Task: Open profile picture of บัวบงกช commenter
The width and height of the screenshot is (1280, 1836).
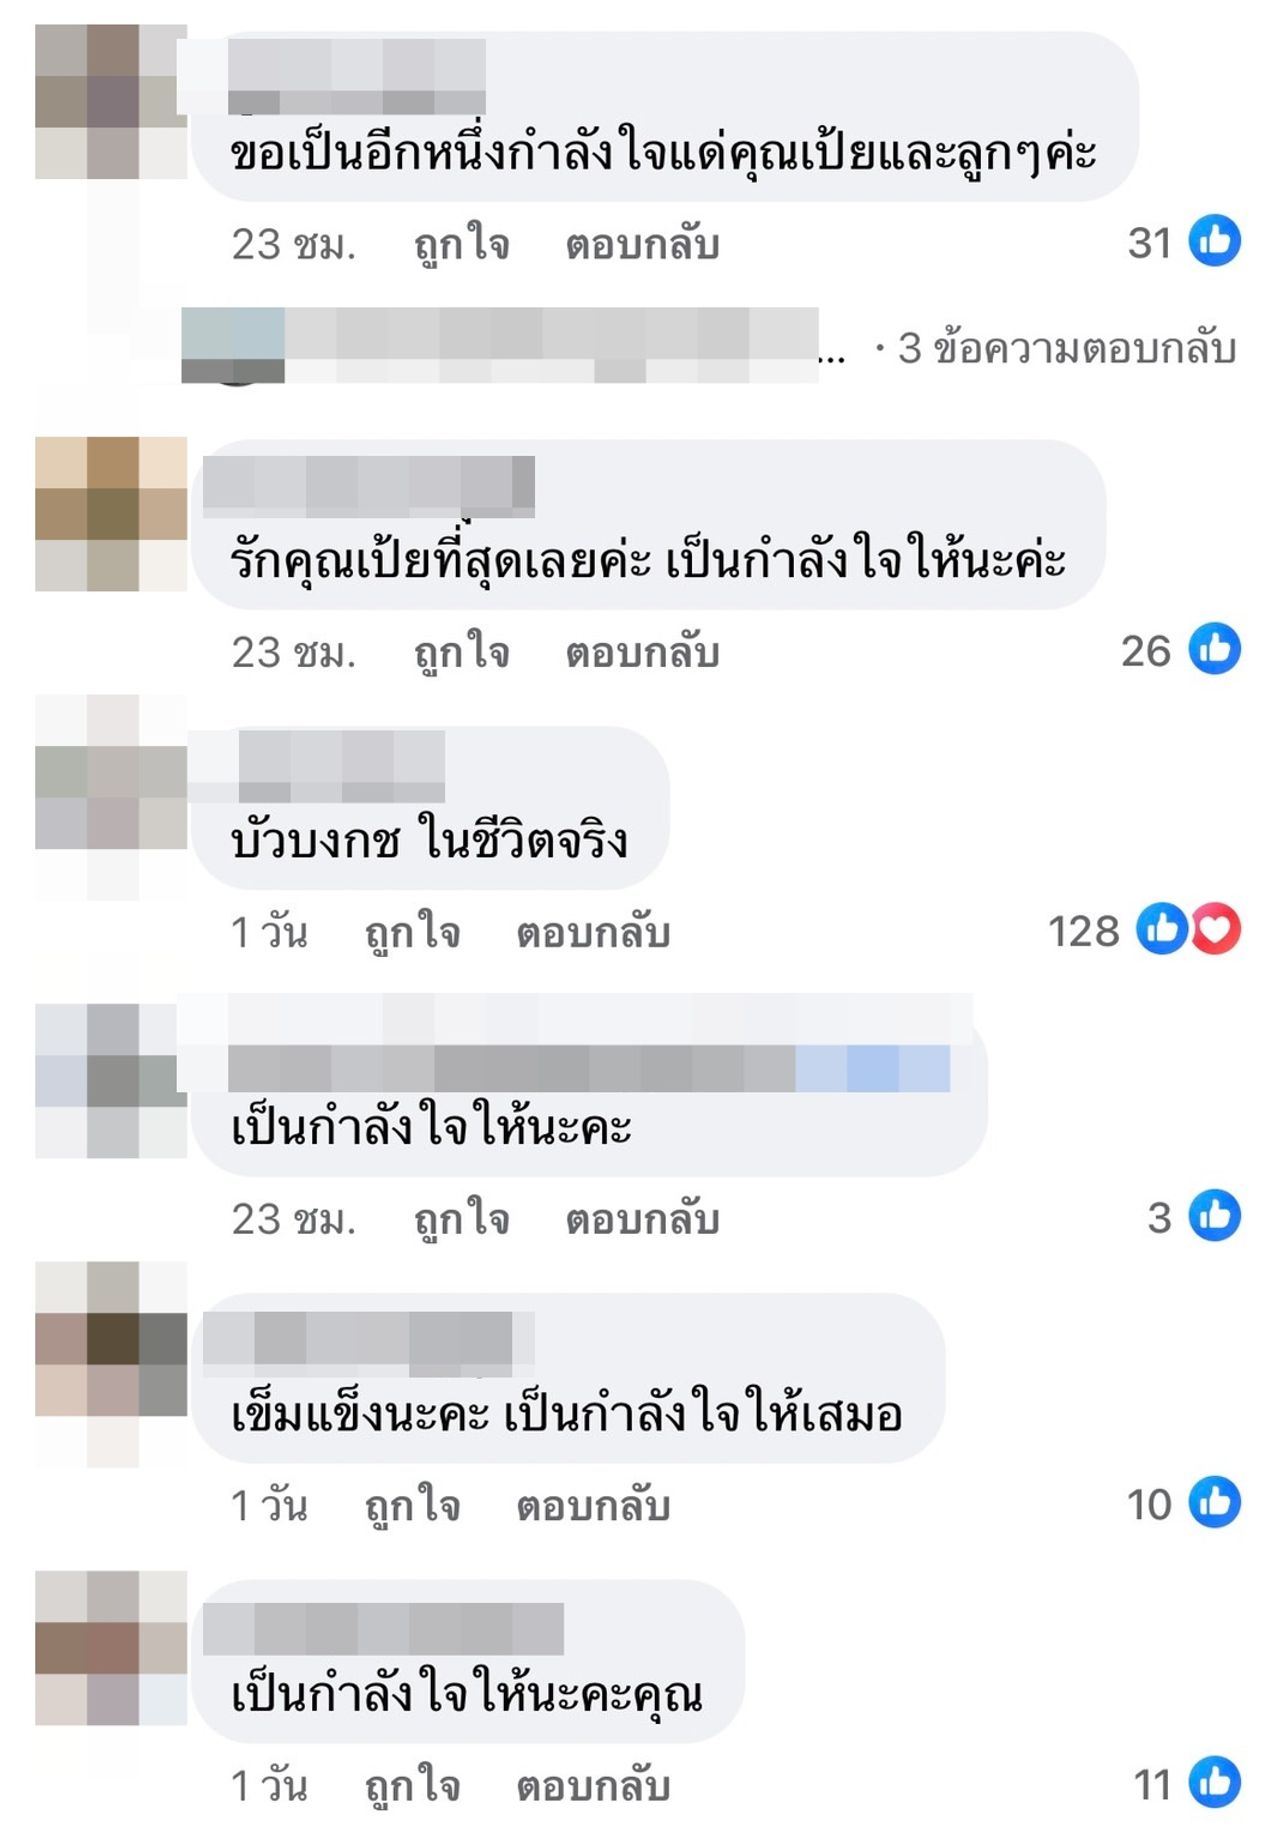Action: (x=111, y=797)
